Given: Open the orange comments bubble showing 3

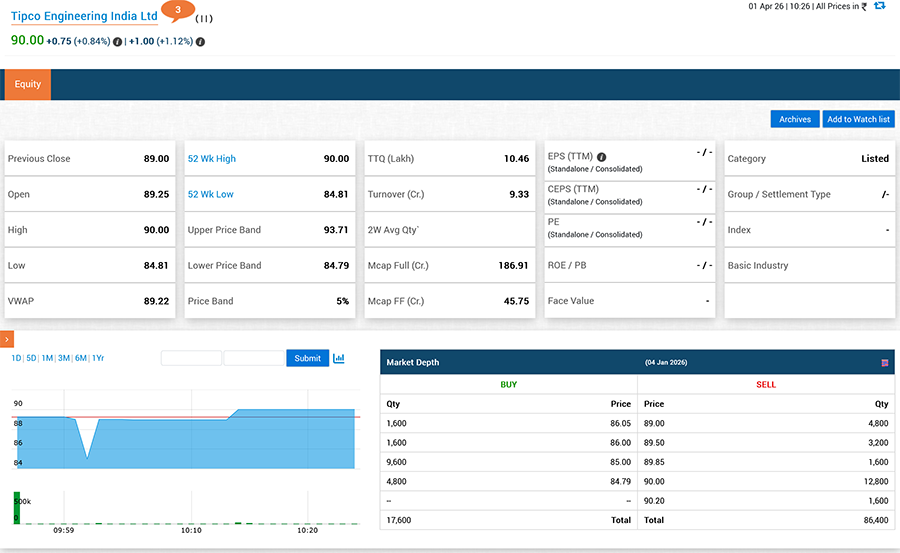Looking at the screenshot, I should pos(178,11).
